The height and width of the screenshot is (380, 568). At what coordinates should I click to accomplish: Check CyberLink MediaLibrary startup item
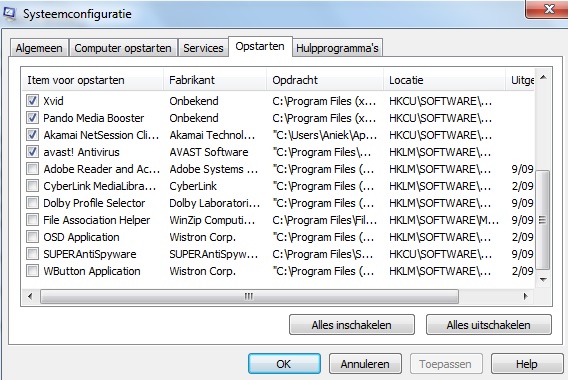click(32, 186)
